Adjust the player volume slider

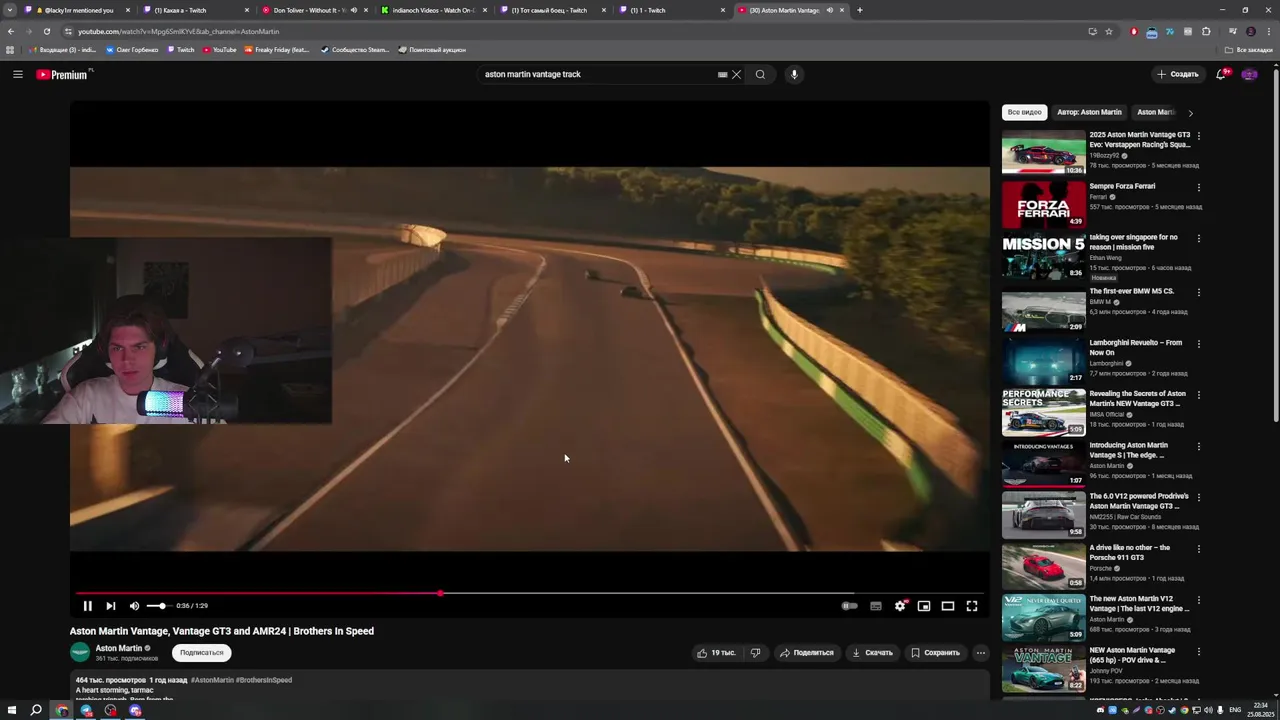(x=158, y=606)
